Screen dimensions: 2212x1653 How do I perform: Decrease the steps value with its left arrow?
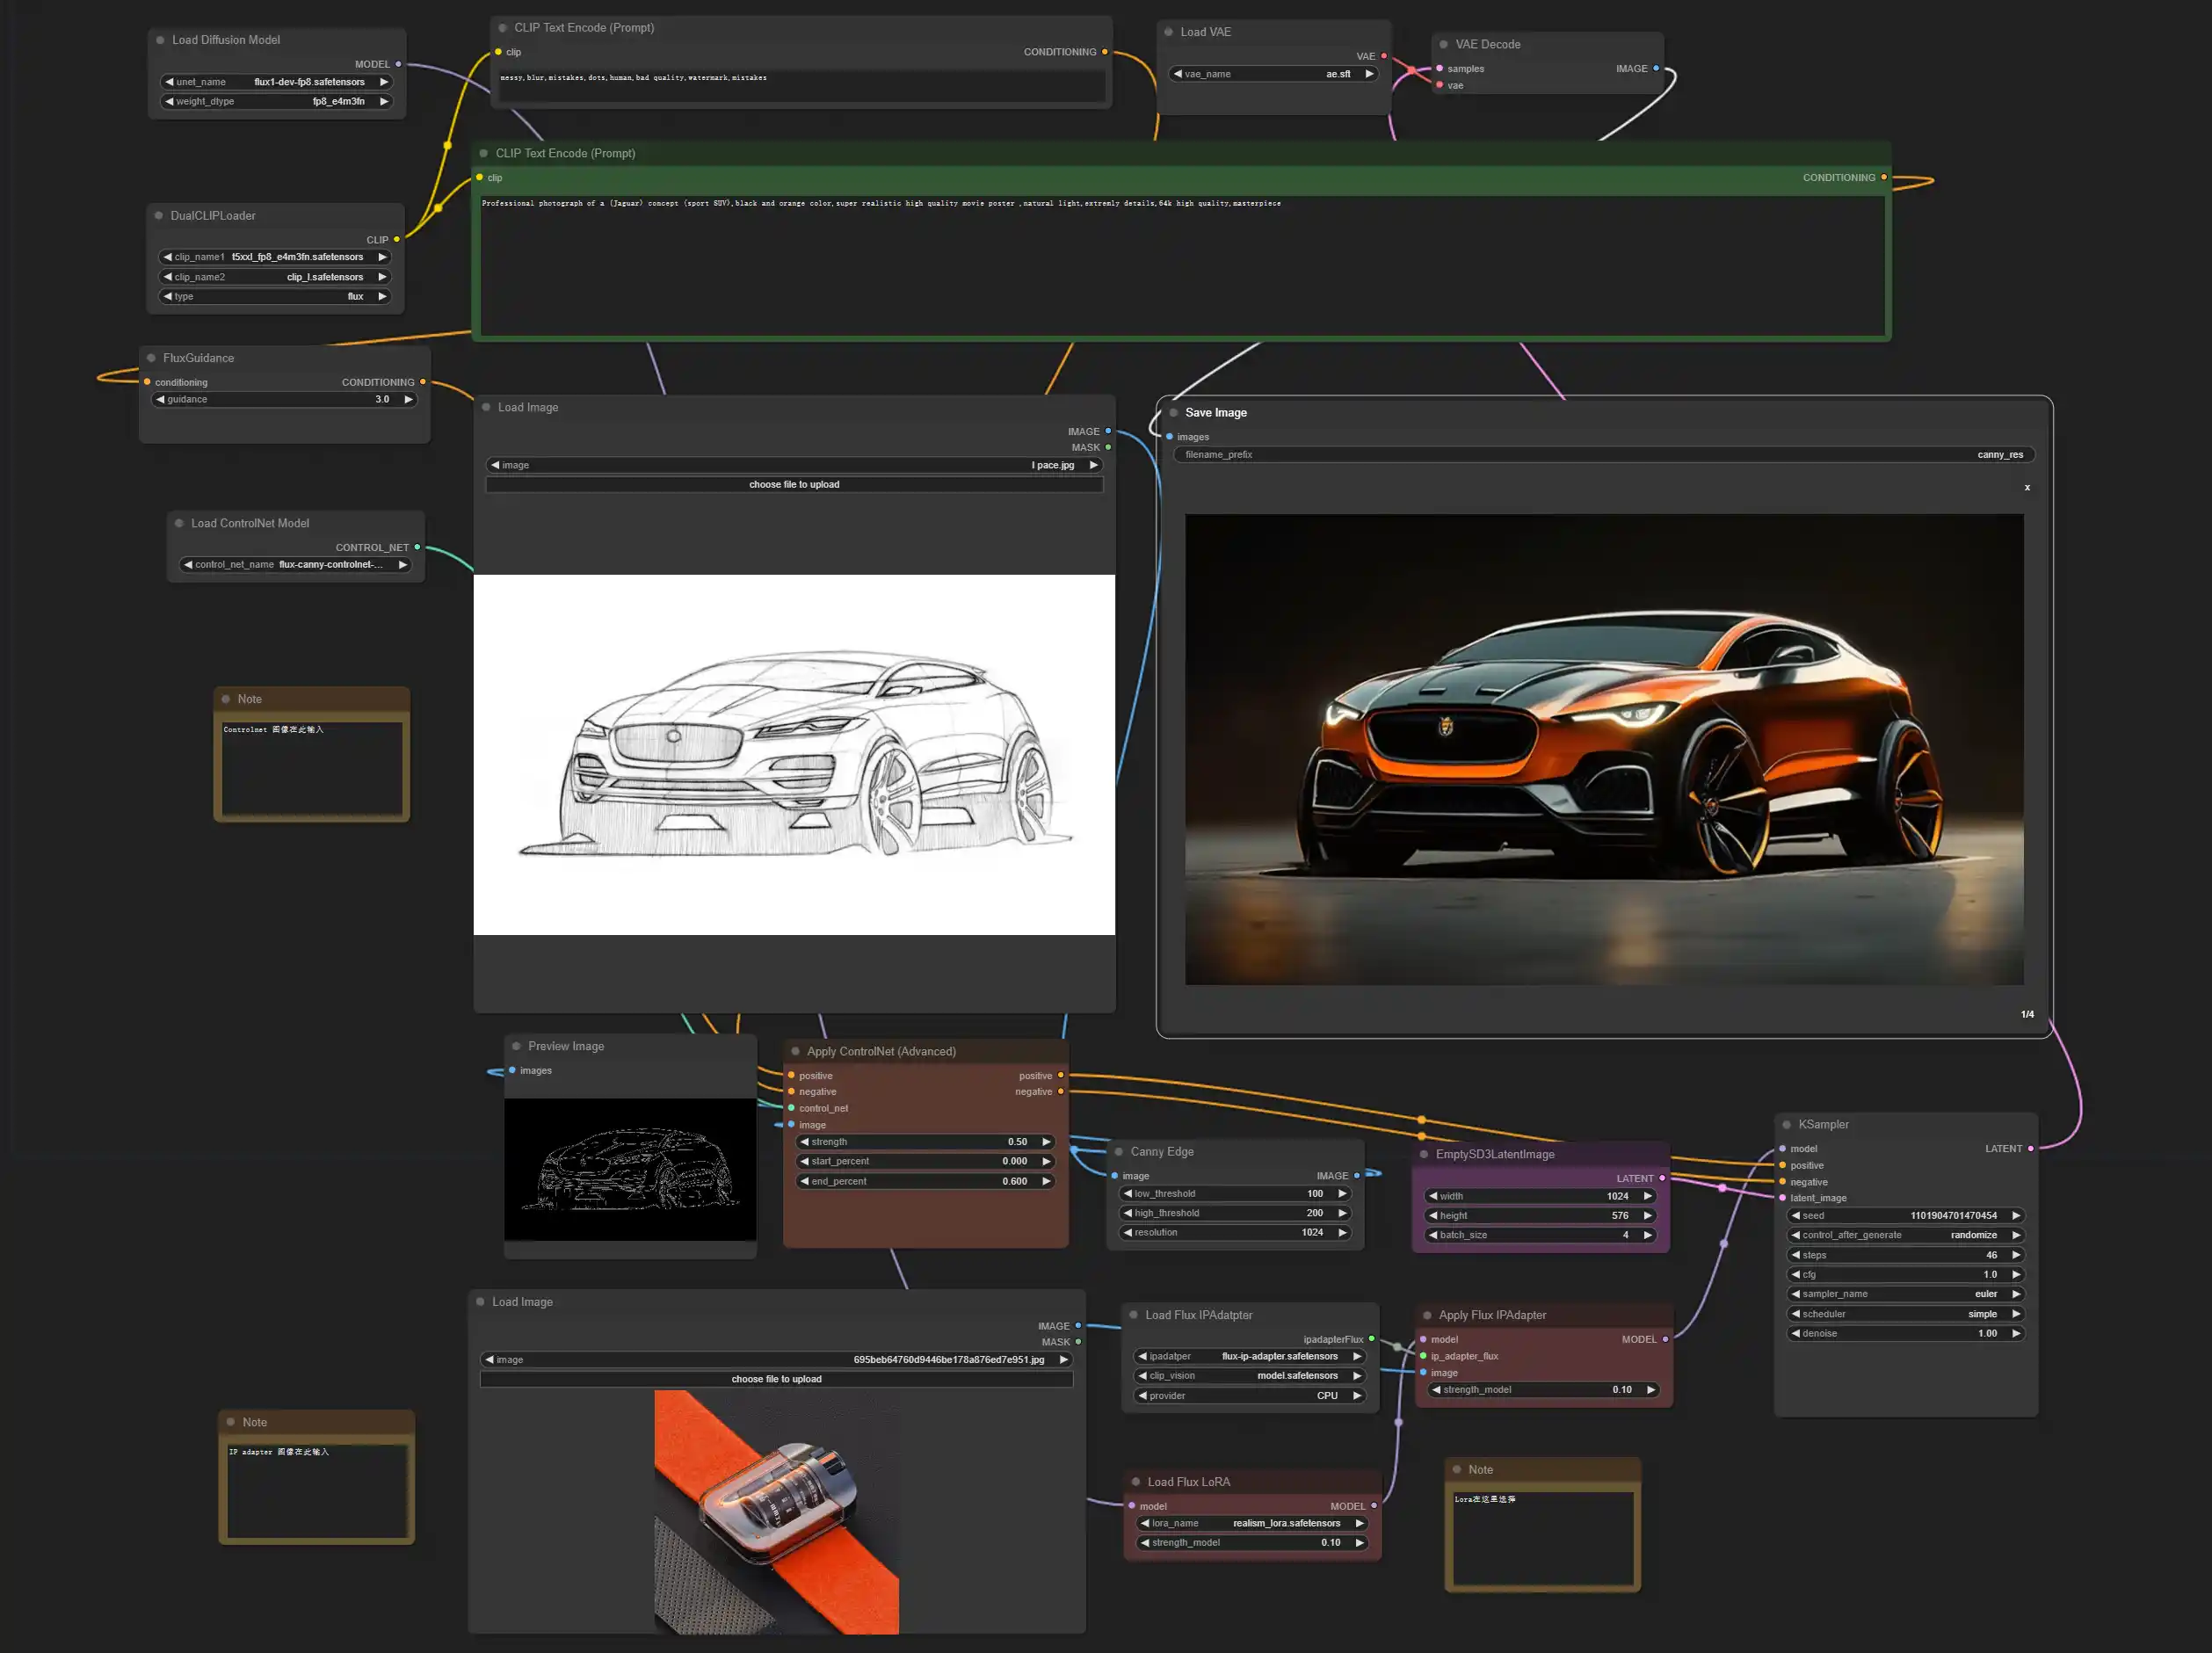click(x=1796, y=1255)
